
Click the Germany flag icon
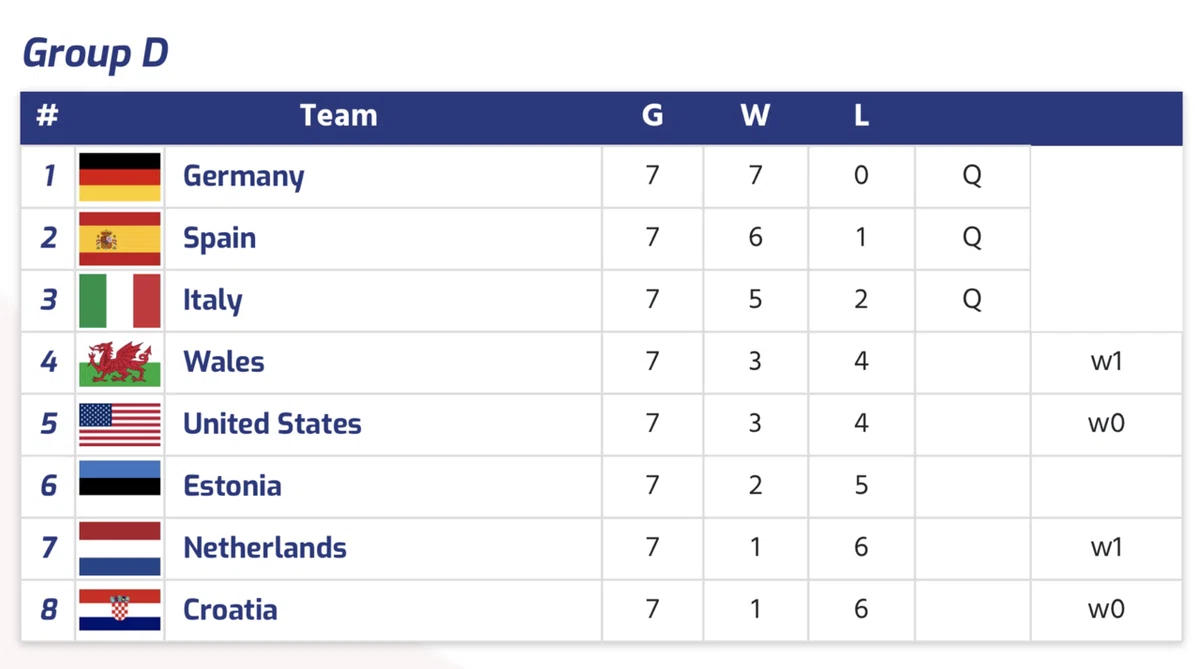(x=120, y=177)
